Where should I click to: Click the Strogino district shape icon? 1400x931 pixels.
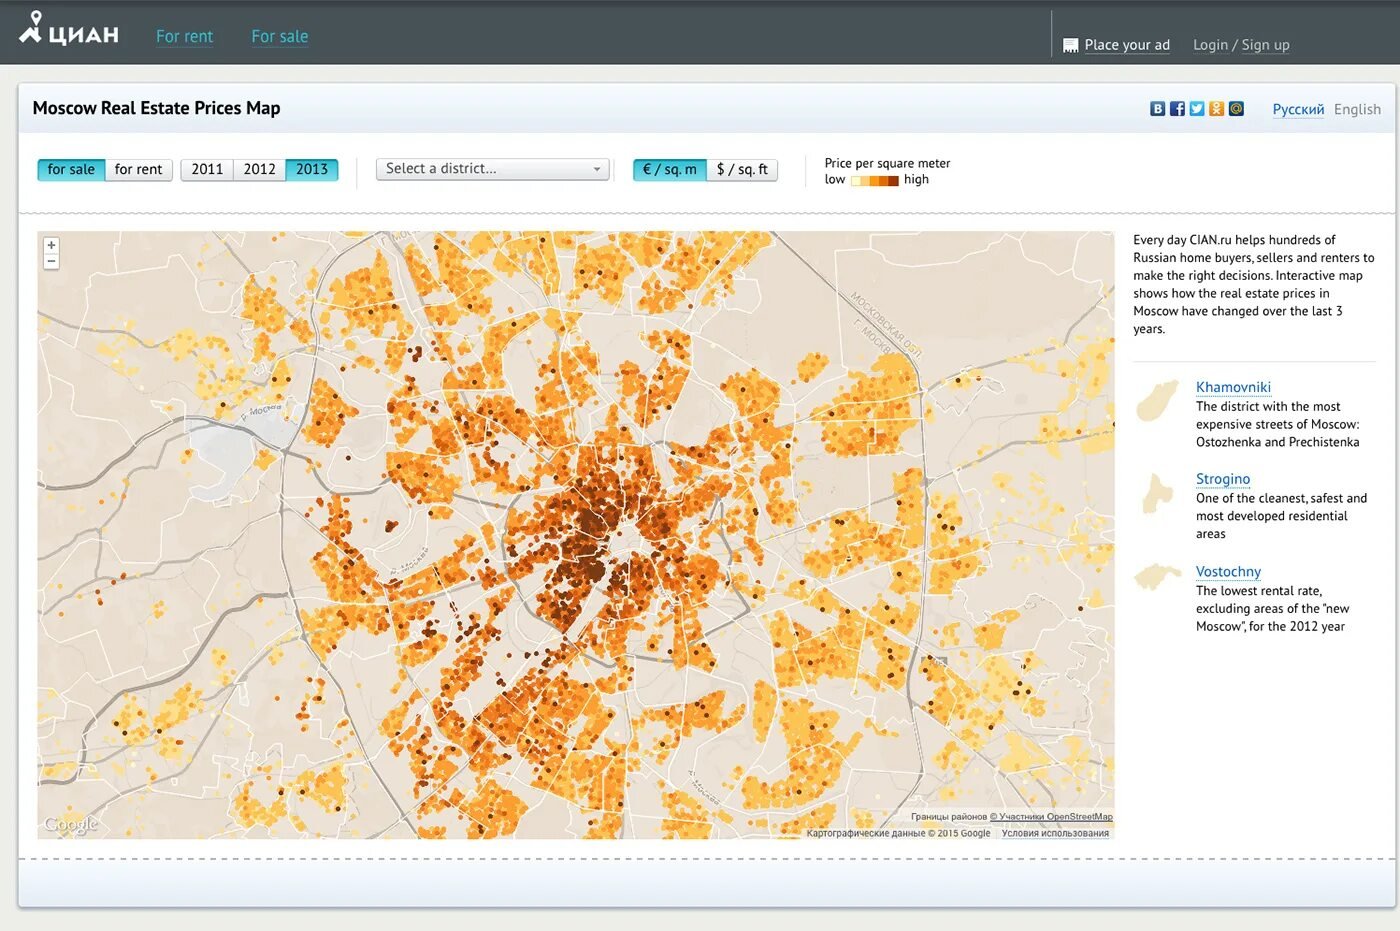tap(1157, 493)
